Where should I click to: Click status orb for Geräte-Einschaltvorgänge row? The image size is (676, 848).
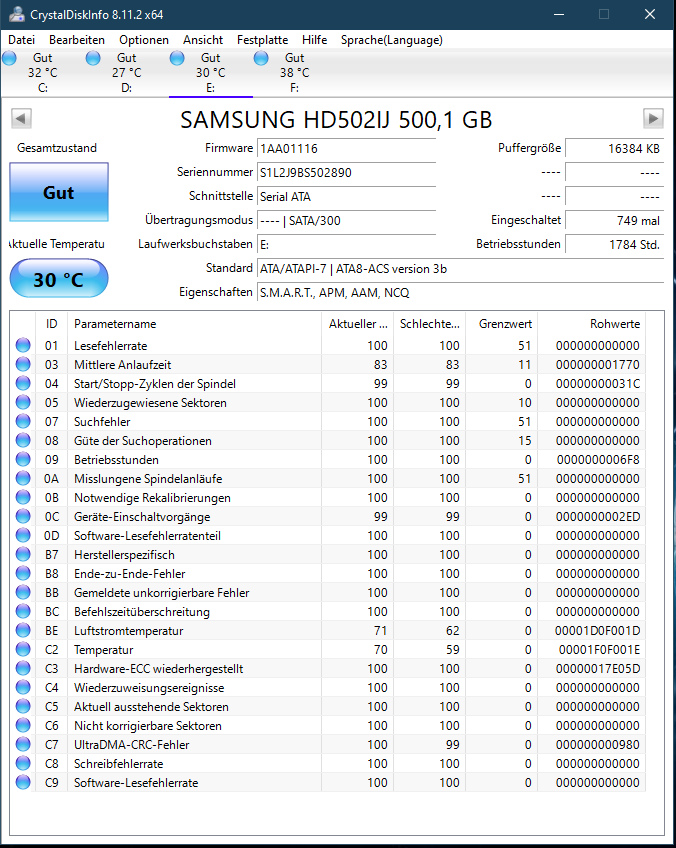tap(23, 516)
